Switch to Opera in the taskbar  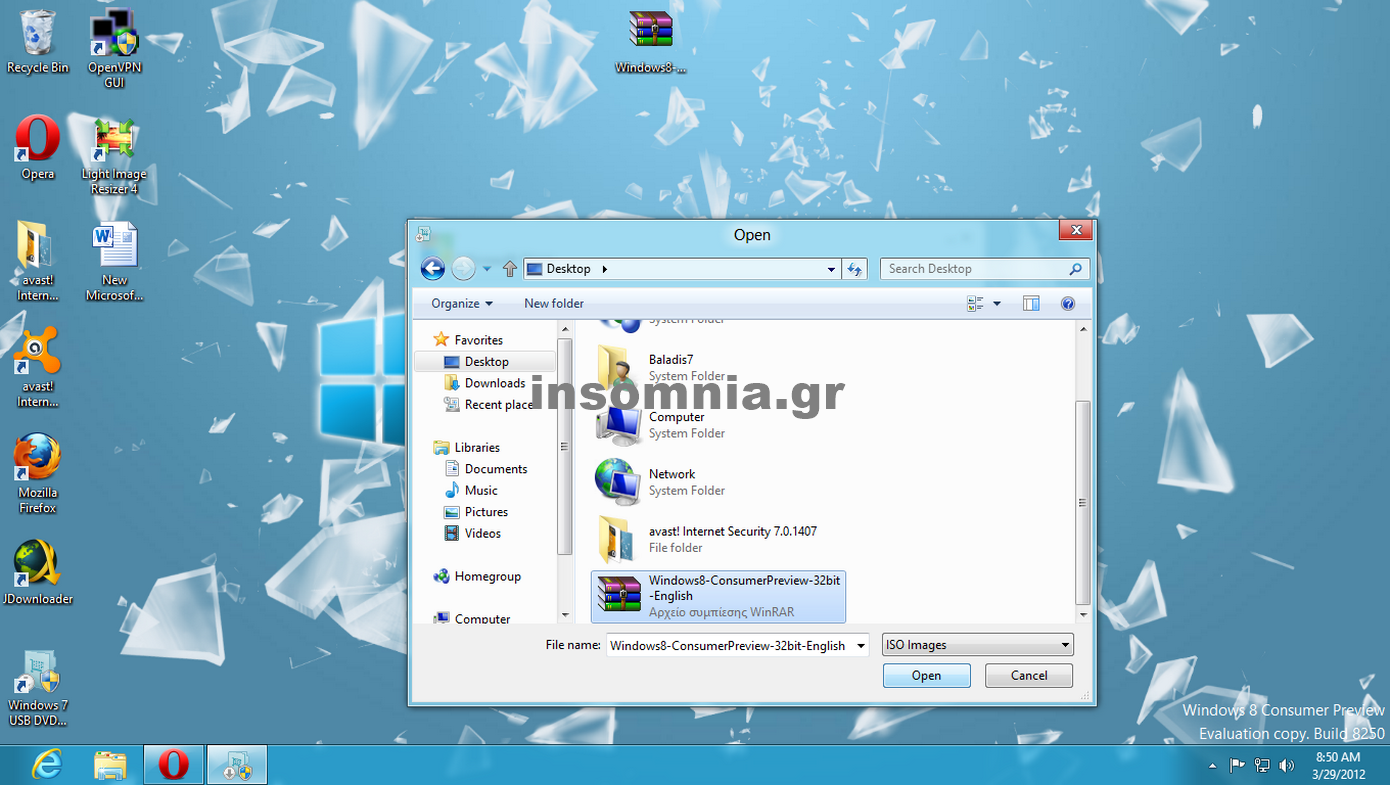pyautogui.click(x=173, y=765)
